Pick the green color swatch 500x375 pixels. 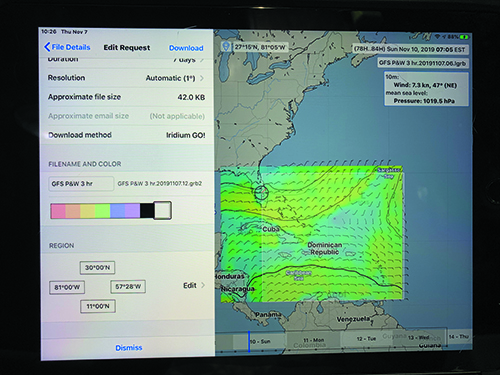pos(102,211)
